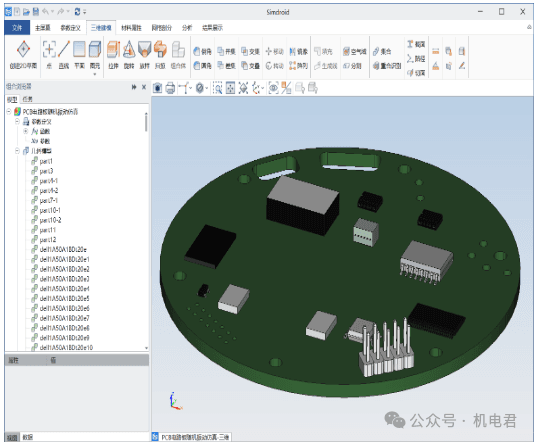The width and height of the screenshot is (534, 442).
Task: Click the boolean Subtract tool
Action: [226, 65]
